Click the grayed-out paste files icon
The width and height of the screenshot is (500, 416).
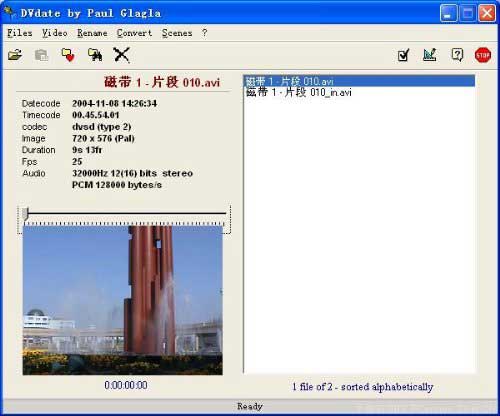click(x=42, y=55)
